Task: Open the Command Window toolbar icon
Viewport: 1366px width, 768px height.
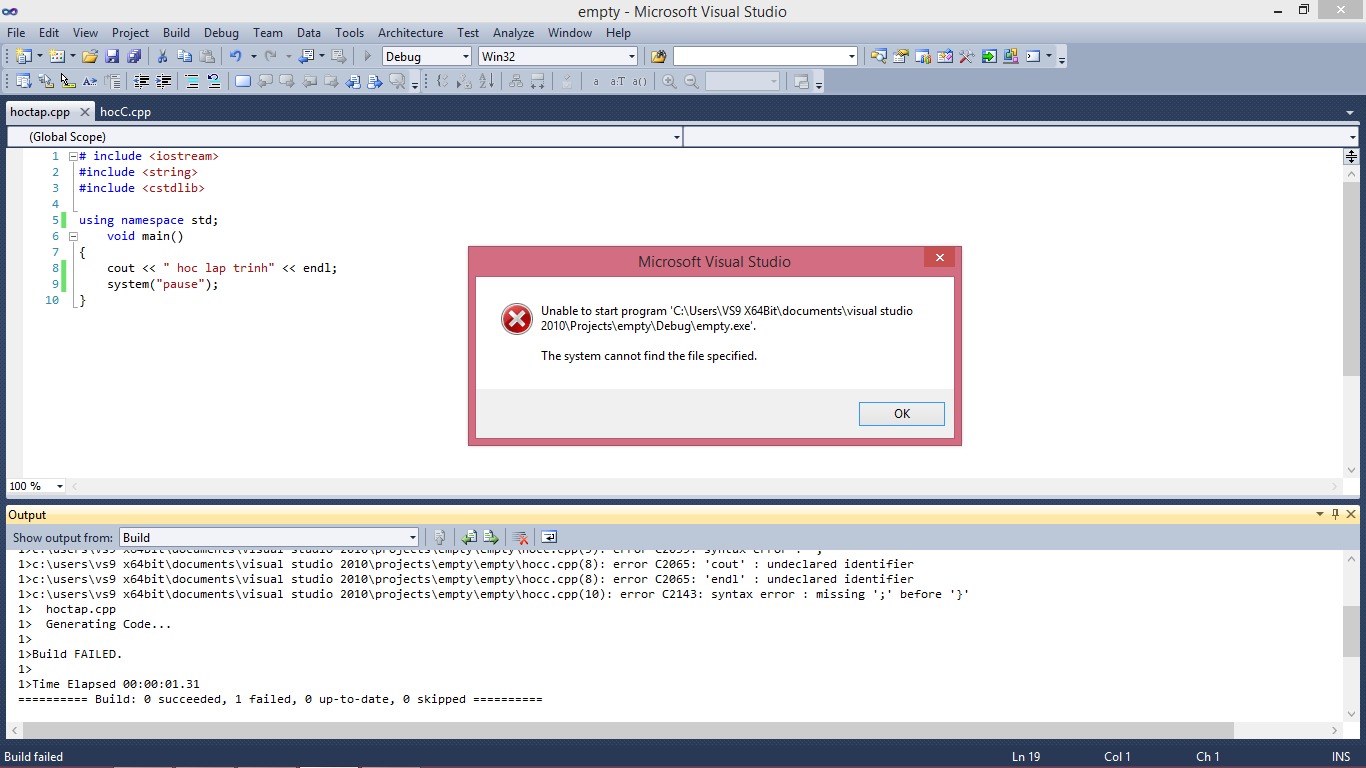Action: click(x=1034, y=56)
